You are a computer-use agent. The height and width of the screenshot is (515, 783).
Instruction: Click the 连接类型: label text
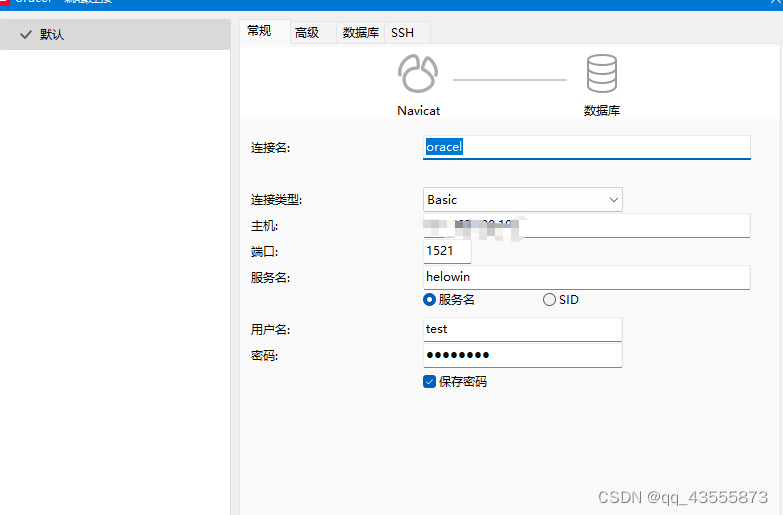[276, 200]
